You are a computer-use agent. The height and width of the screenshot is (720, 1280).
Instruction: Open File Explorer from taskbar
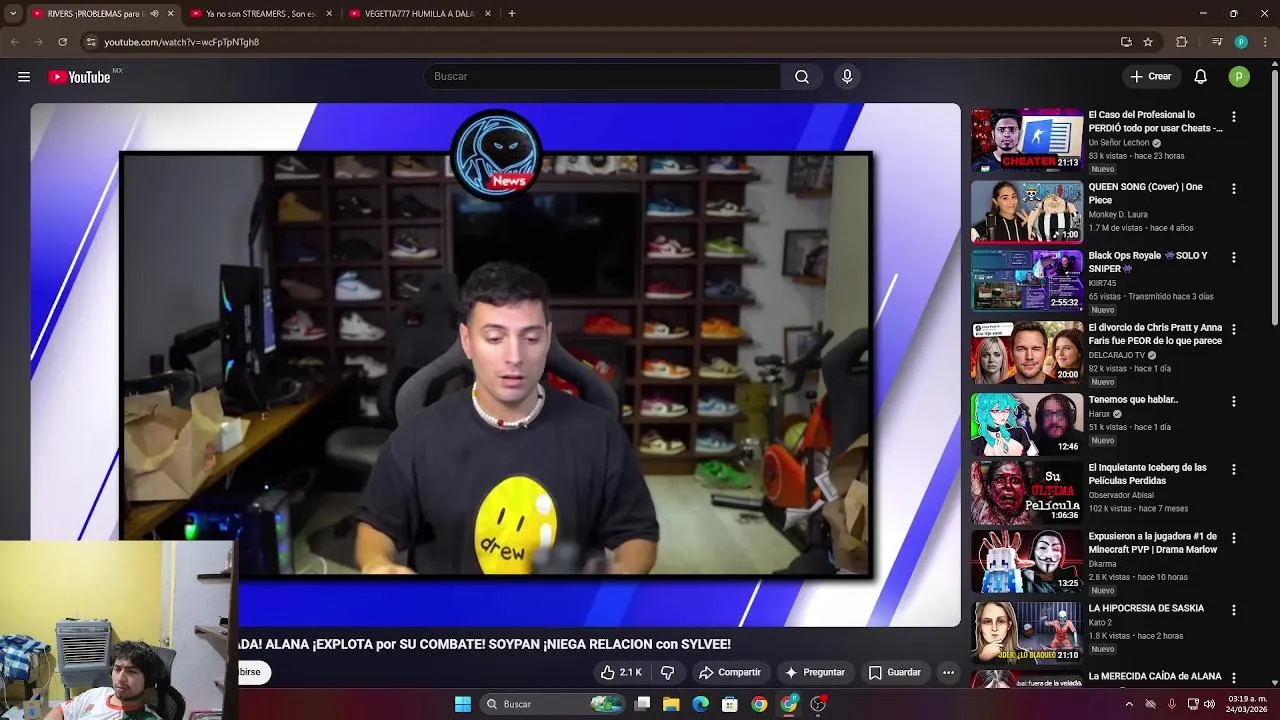671,704
